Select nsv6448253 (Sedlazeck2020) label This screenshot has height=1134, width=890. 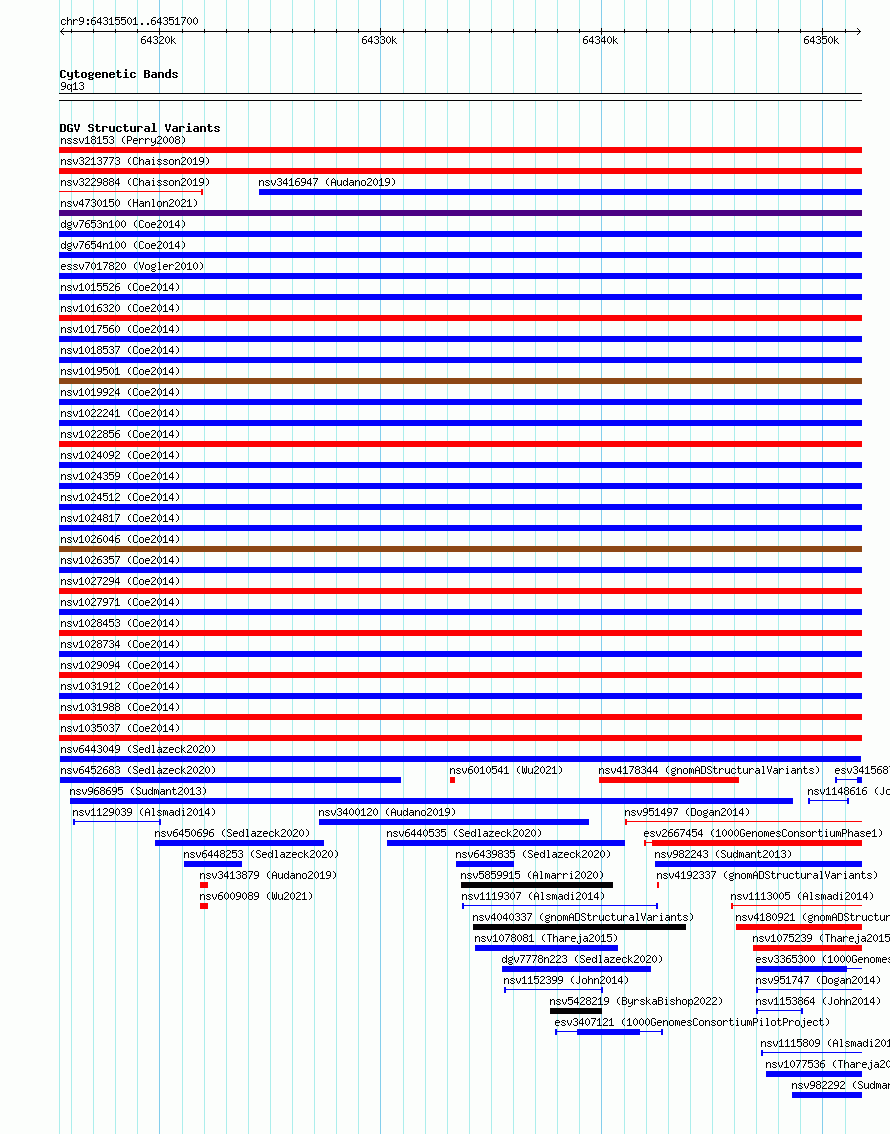click(261, 853)
